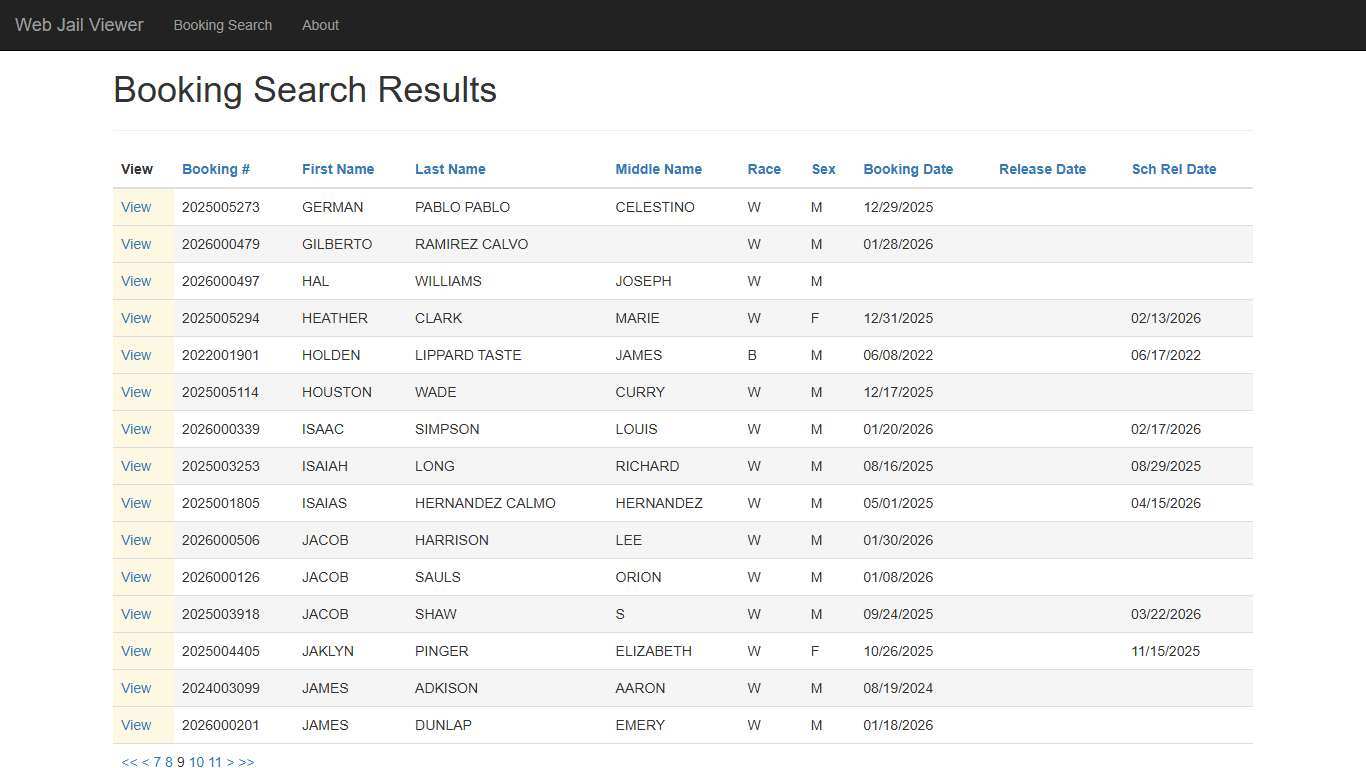Viewport: 1366px width, 768px height.
Task: Sort results by Booking Date column
Action: click(908, 169)
